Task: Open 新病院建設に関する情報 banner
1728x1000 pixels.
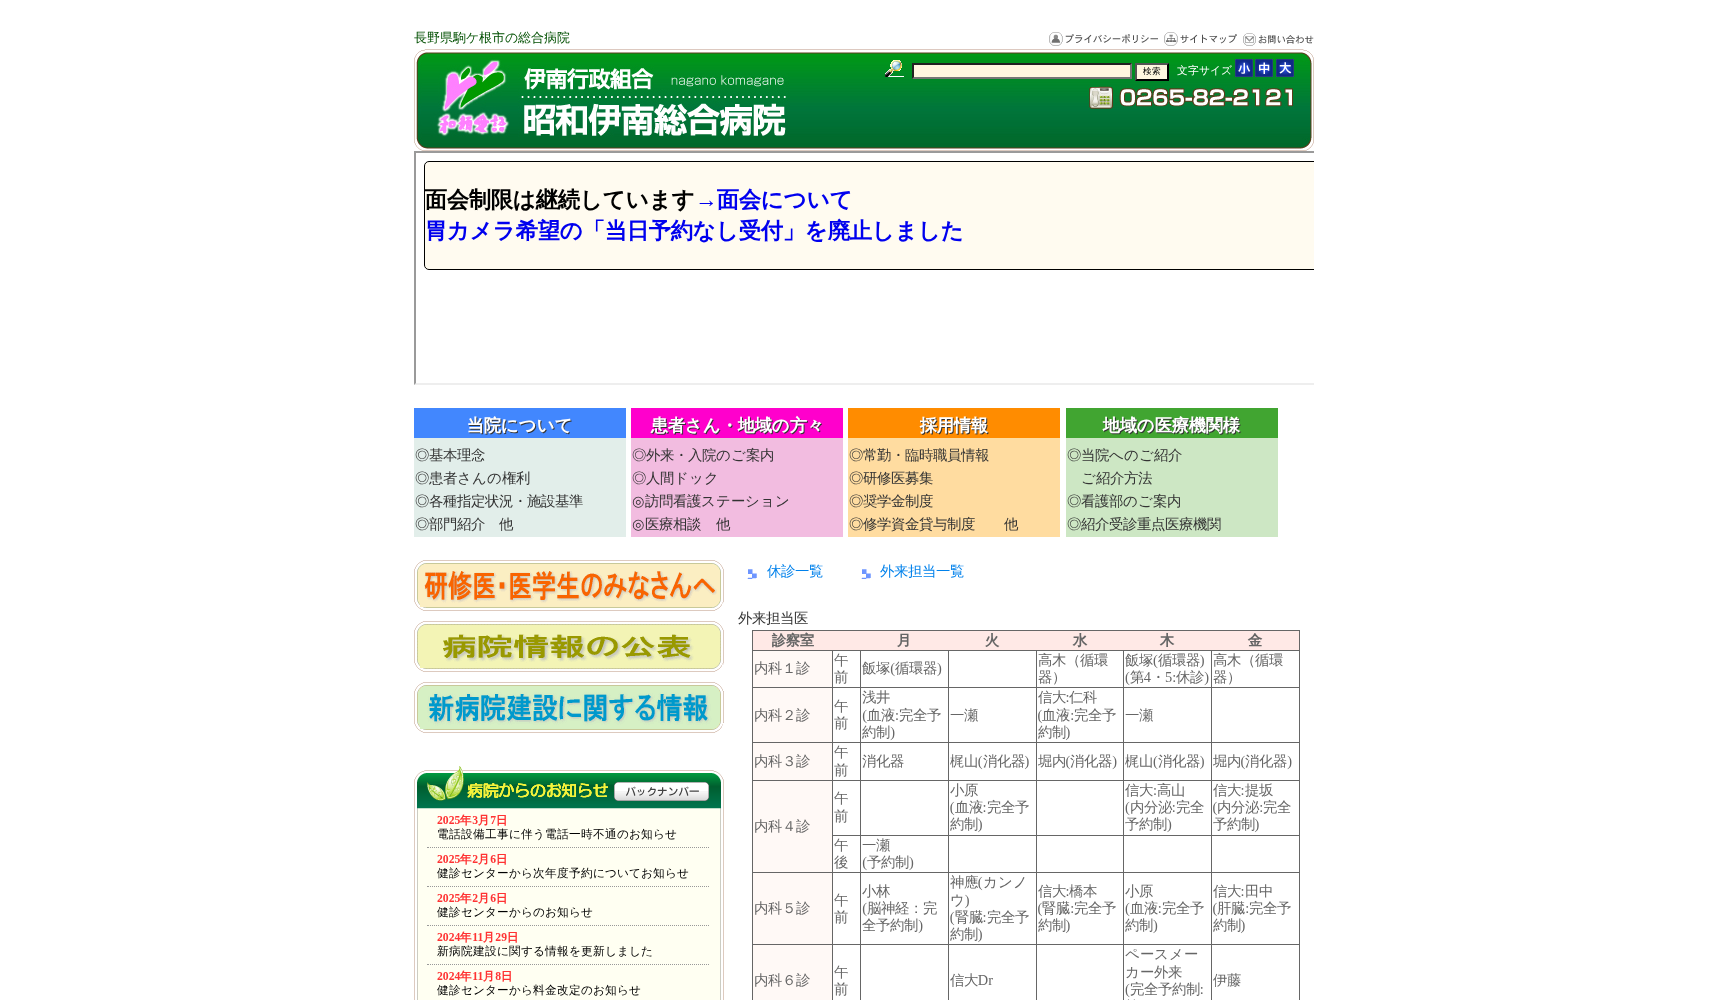Action: (x=568, y=708)
